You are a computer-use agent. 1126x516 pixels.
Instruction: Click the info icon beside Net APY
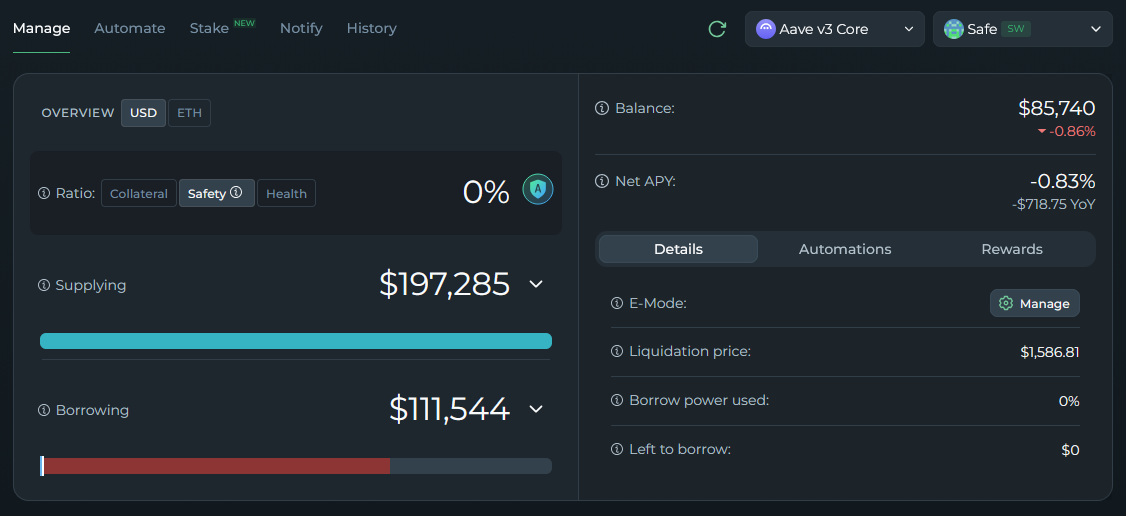pos(602,181)
